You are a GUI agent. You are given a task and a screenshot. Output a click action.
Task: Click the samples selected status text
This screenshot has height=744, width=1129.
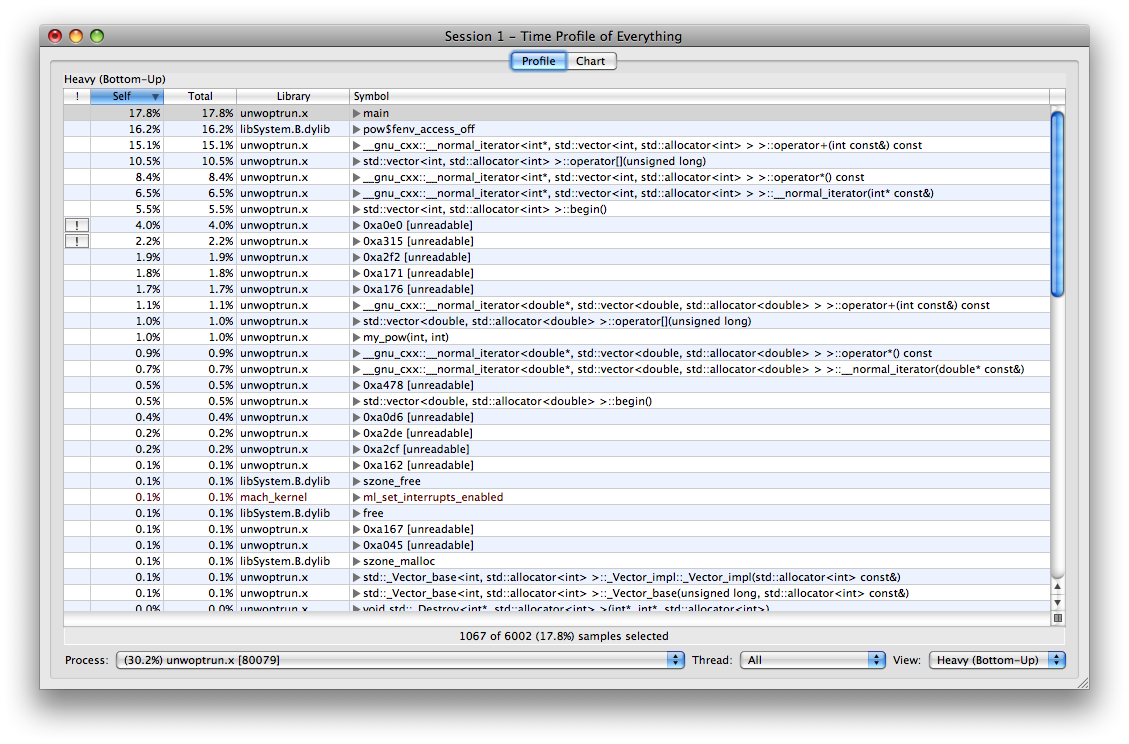[x=564, y=636]
